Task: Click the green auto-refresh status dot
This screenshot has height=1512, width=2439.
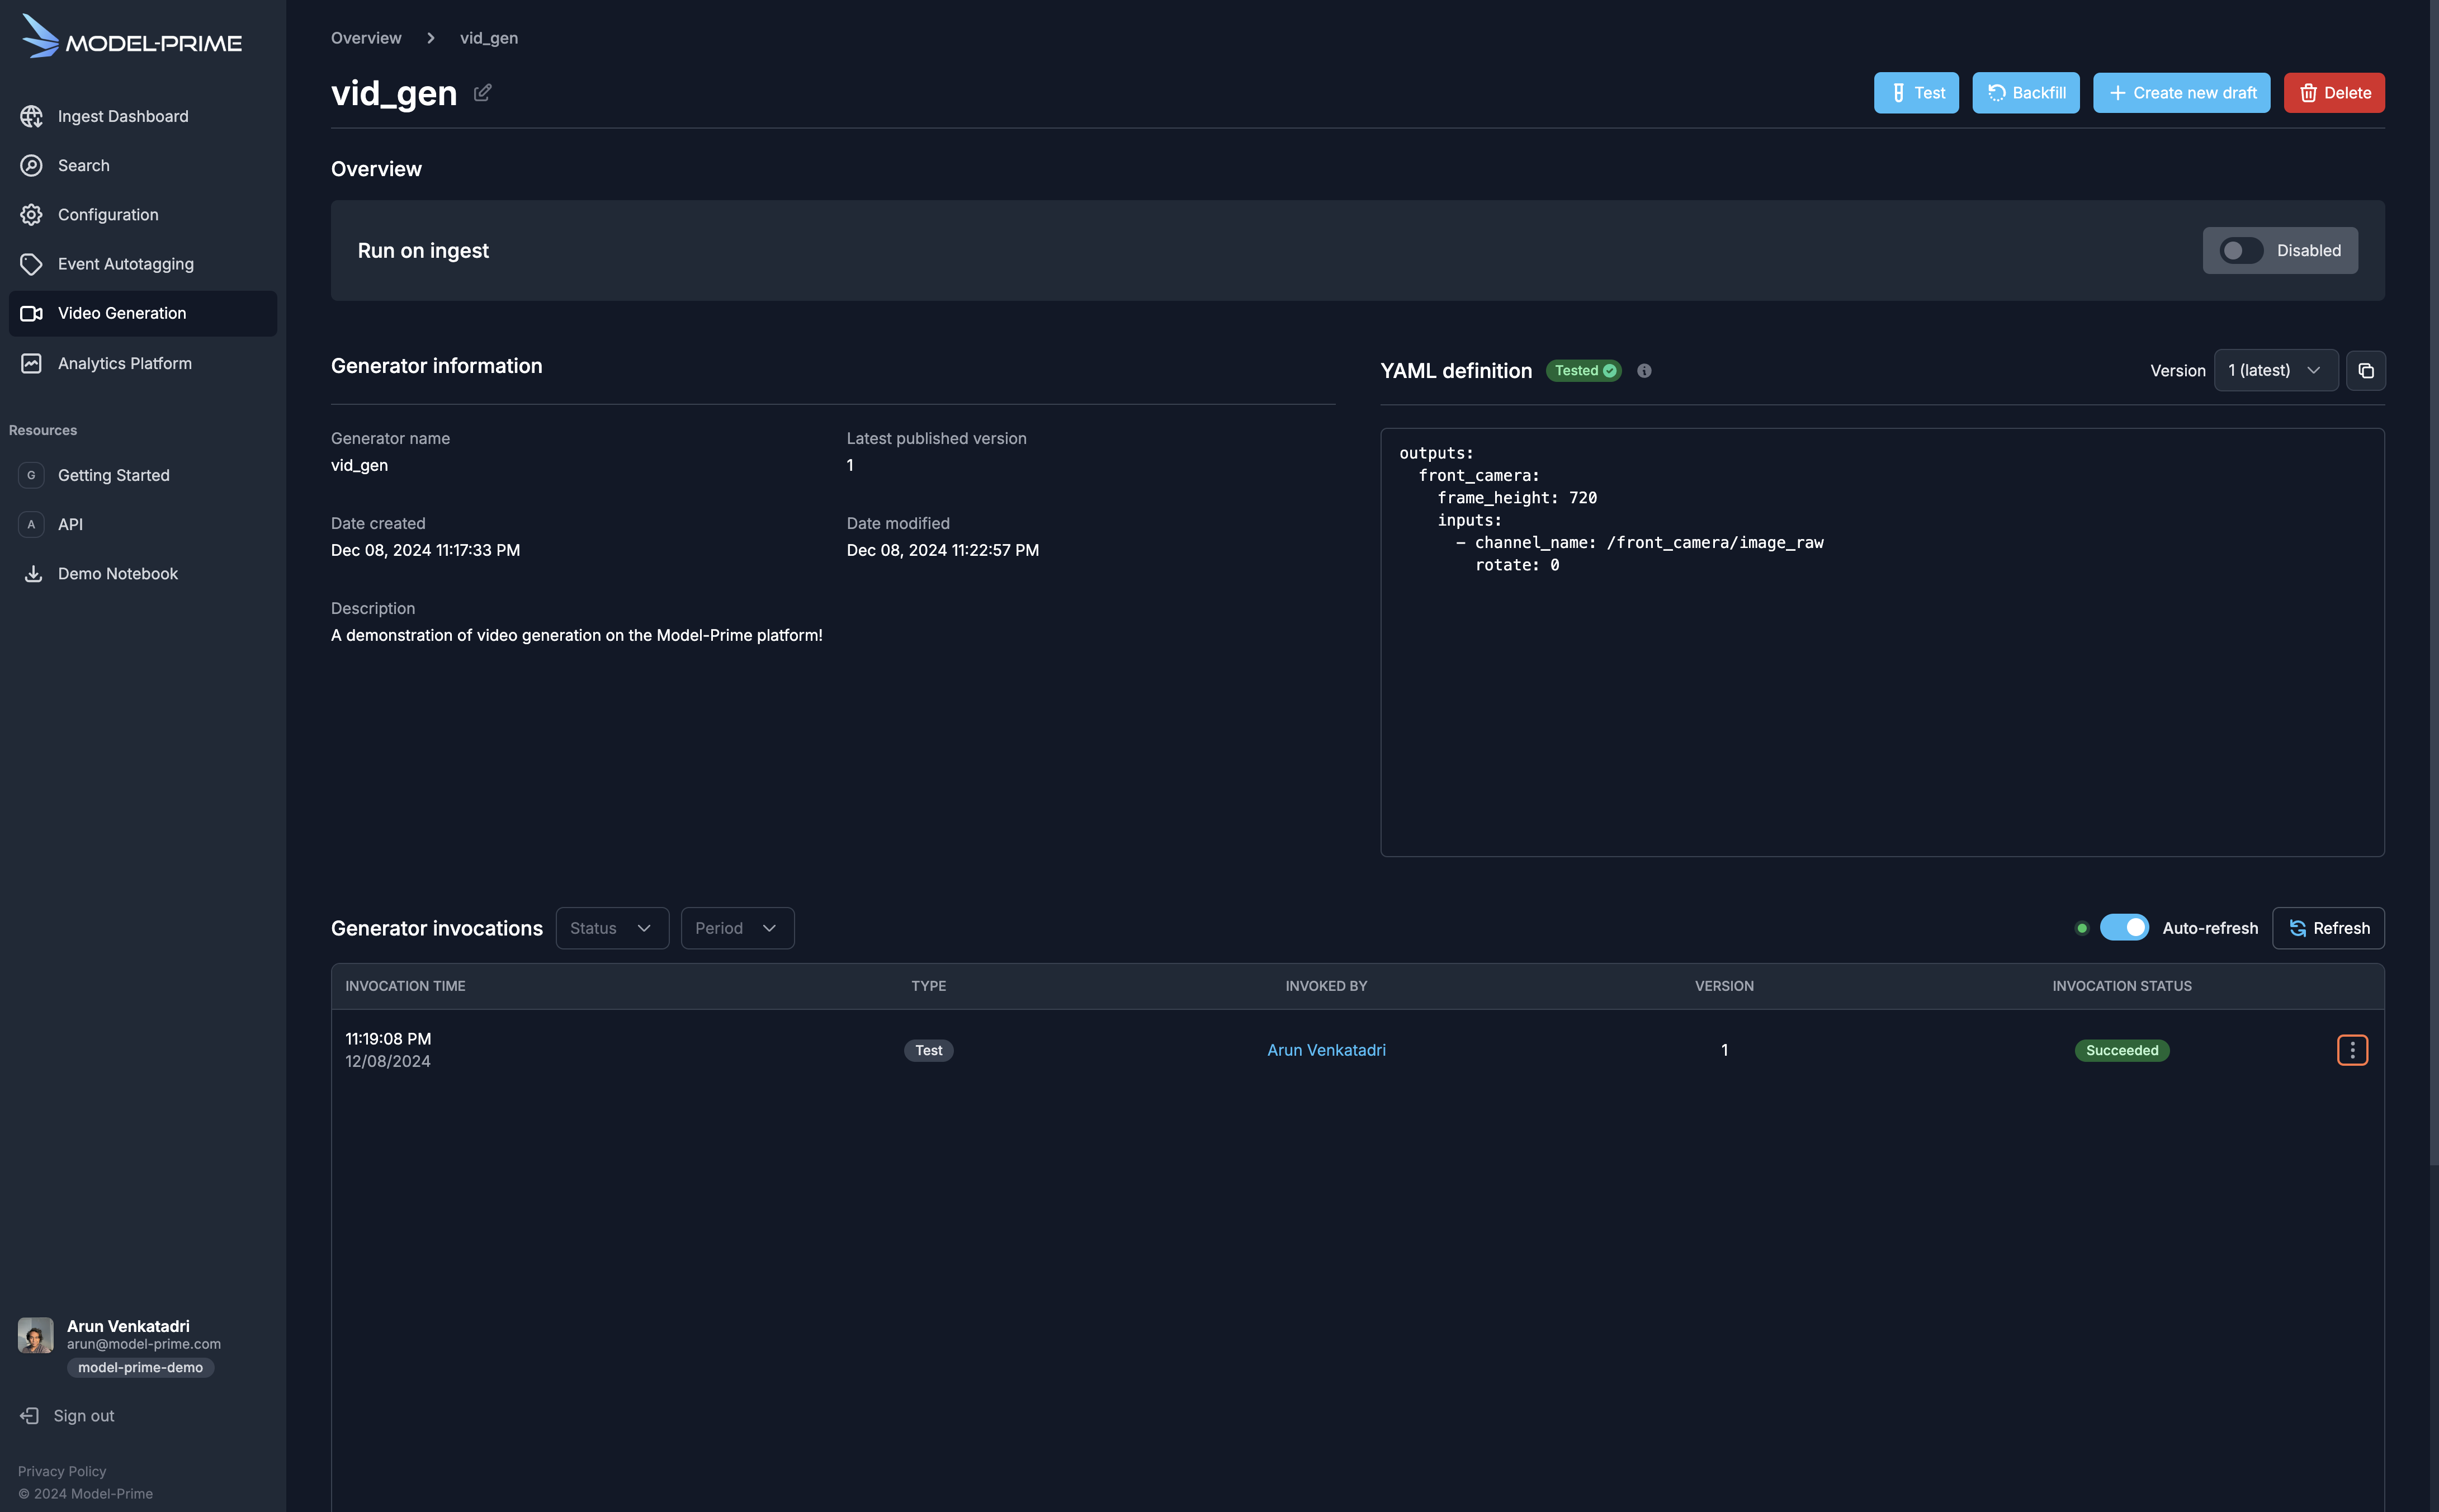Action: tap(2082, 928)
